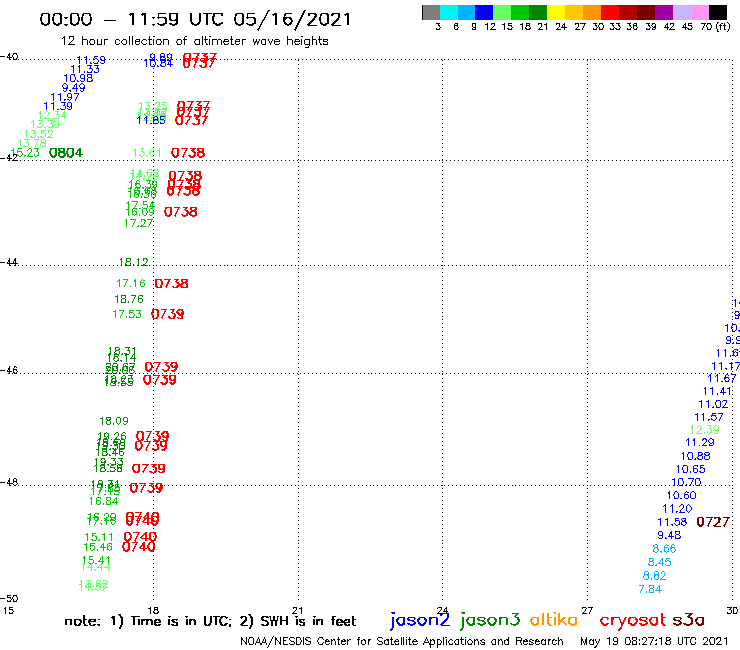This screenshot has width=740, height=650.
Task: Click the wave height value 9.49
Action: (74, 88)
